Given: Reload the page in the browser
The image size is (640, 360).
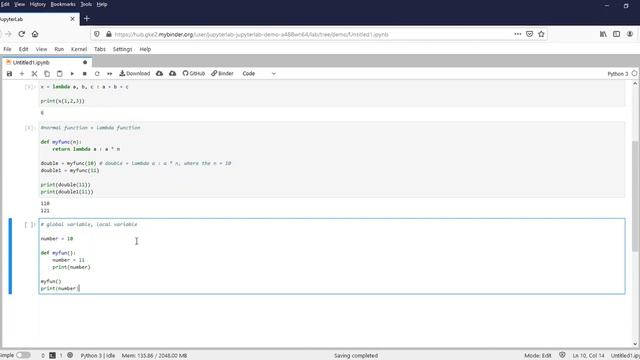Looking at the screenshot, I should 22,34.
